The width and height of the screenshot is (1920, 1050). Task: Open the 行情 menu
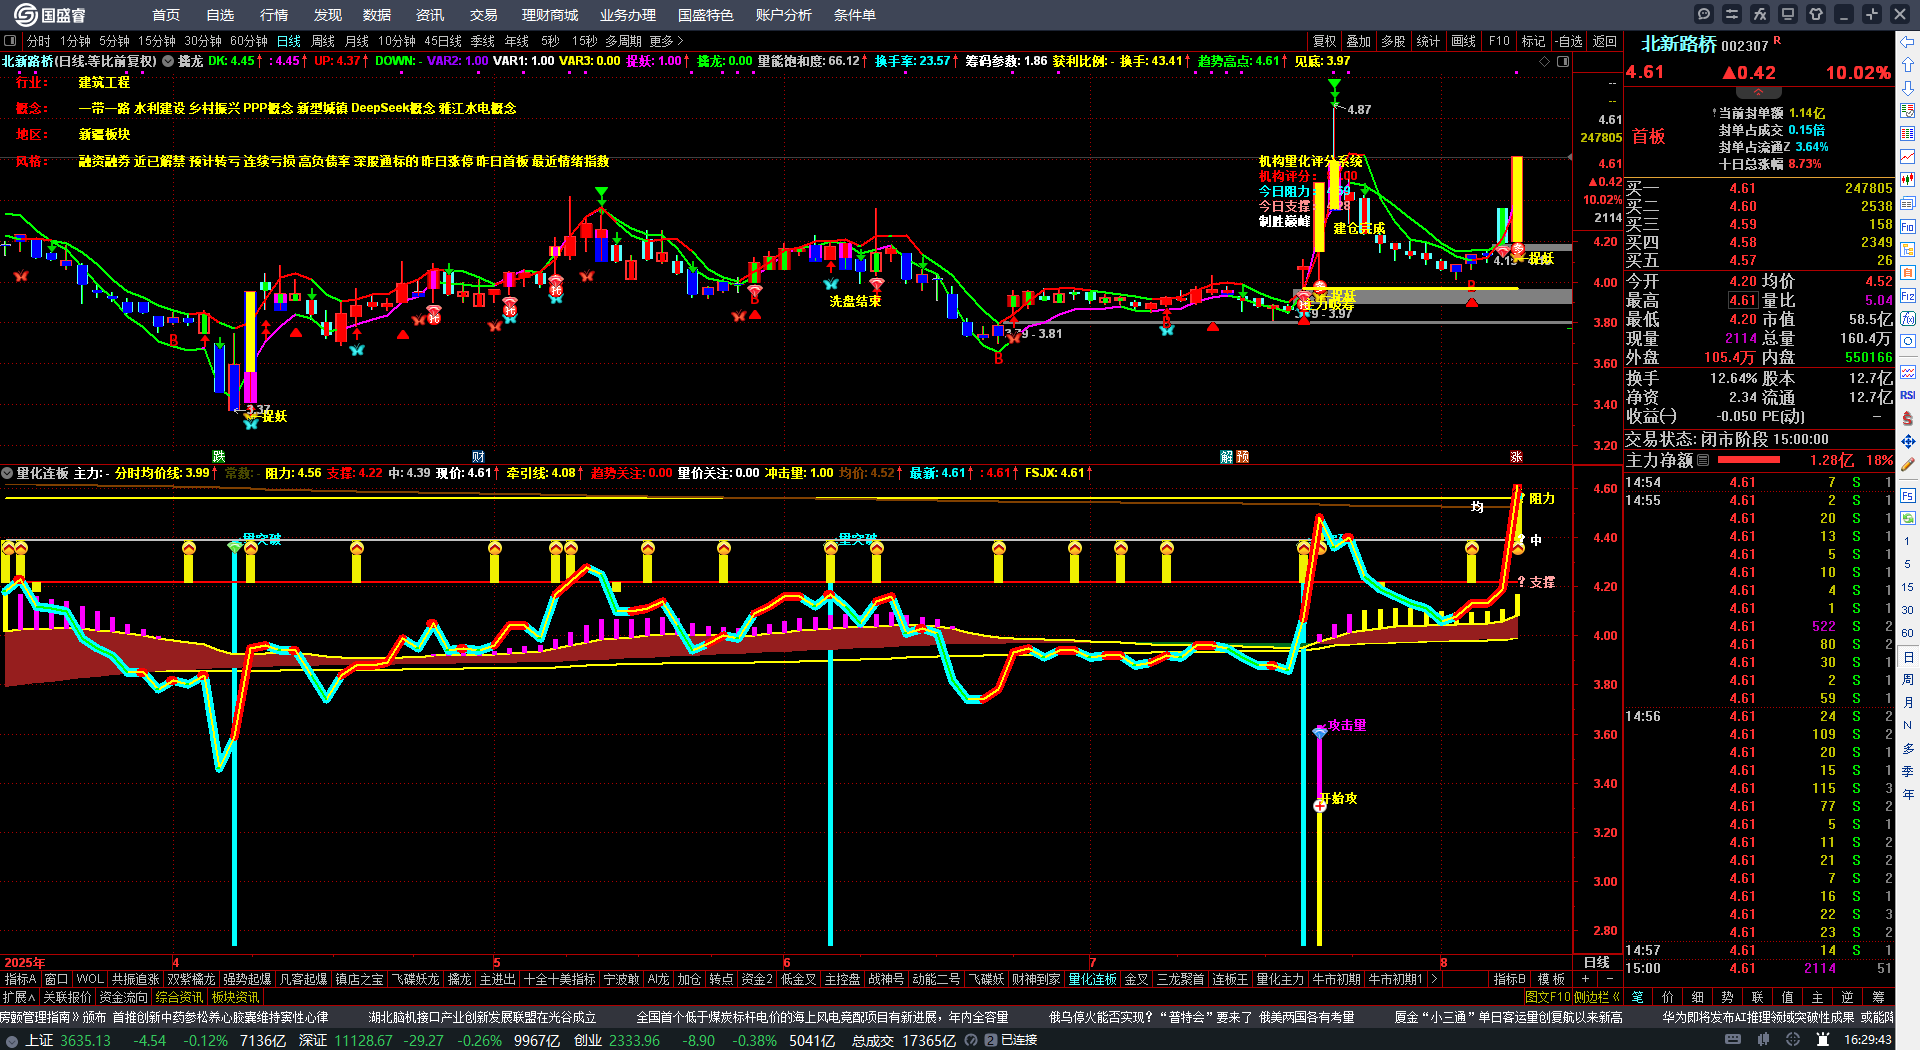(x=274, y=15)
